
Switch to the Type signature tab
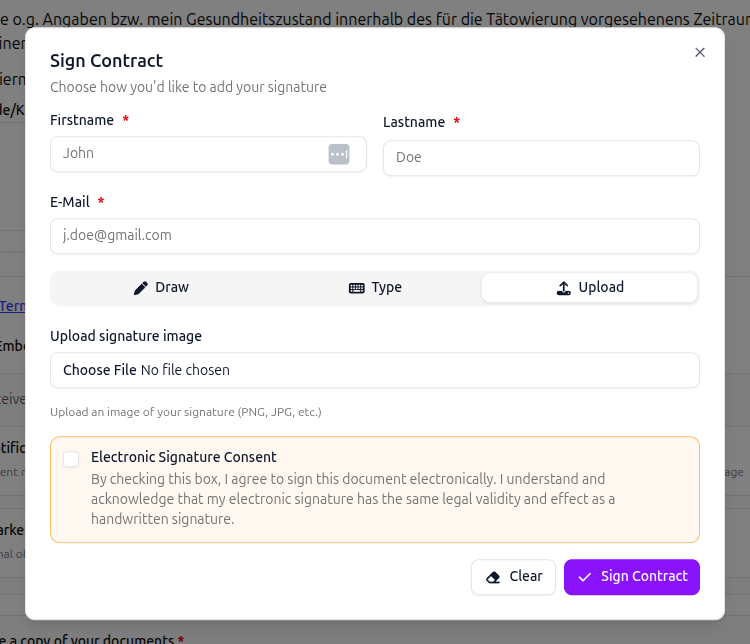coord(375,288)
